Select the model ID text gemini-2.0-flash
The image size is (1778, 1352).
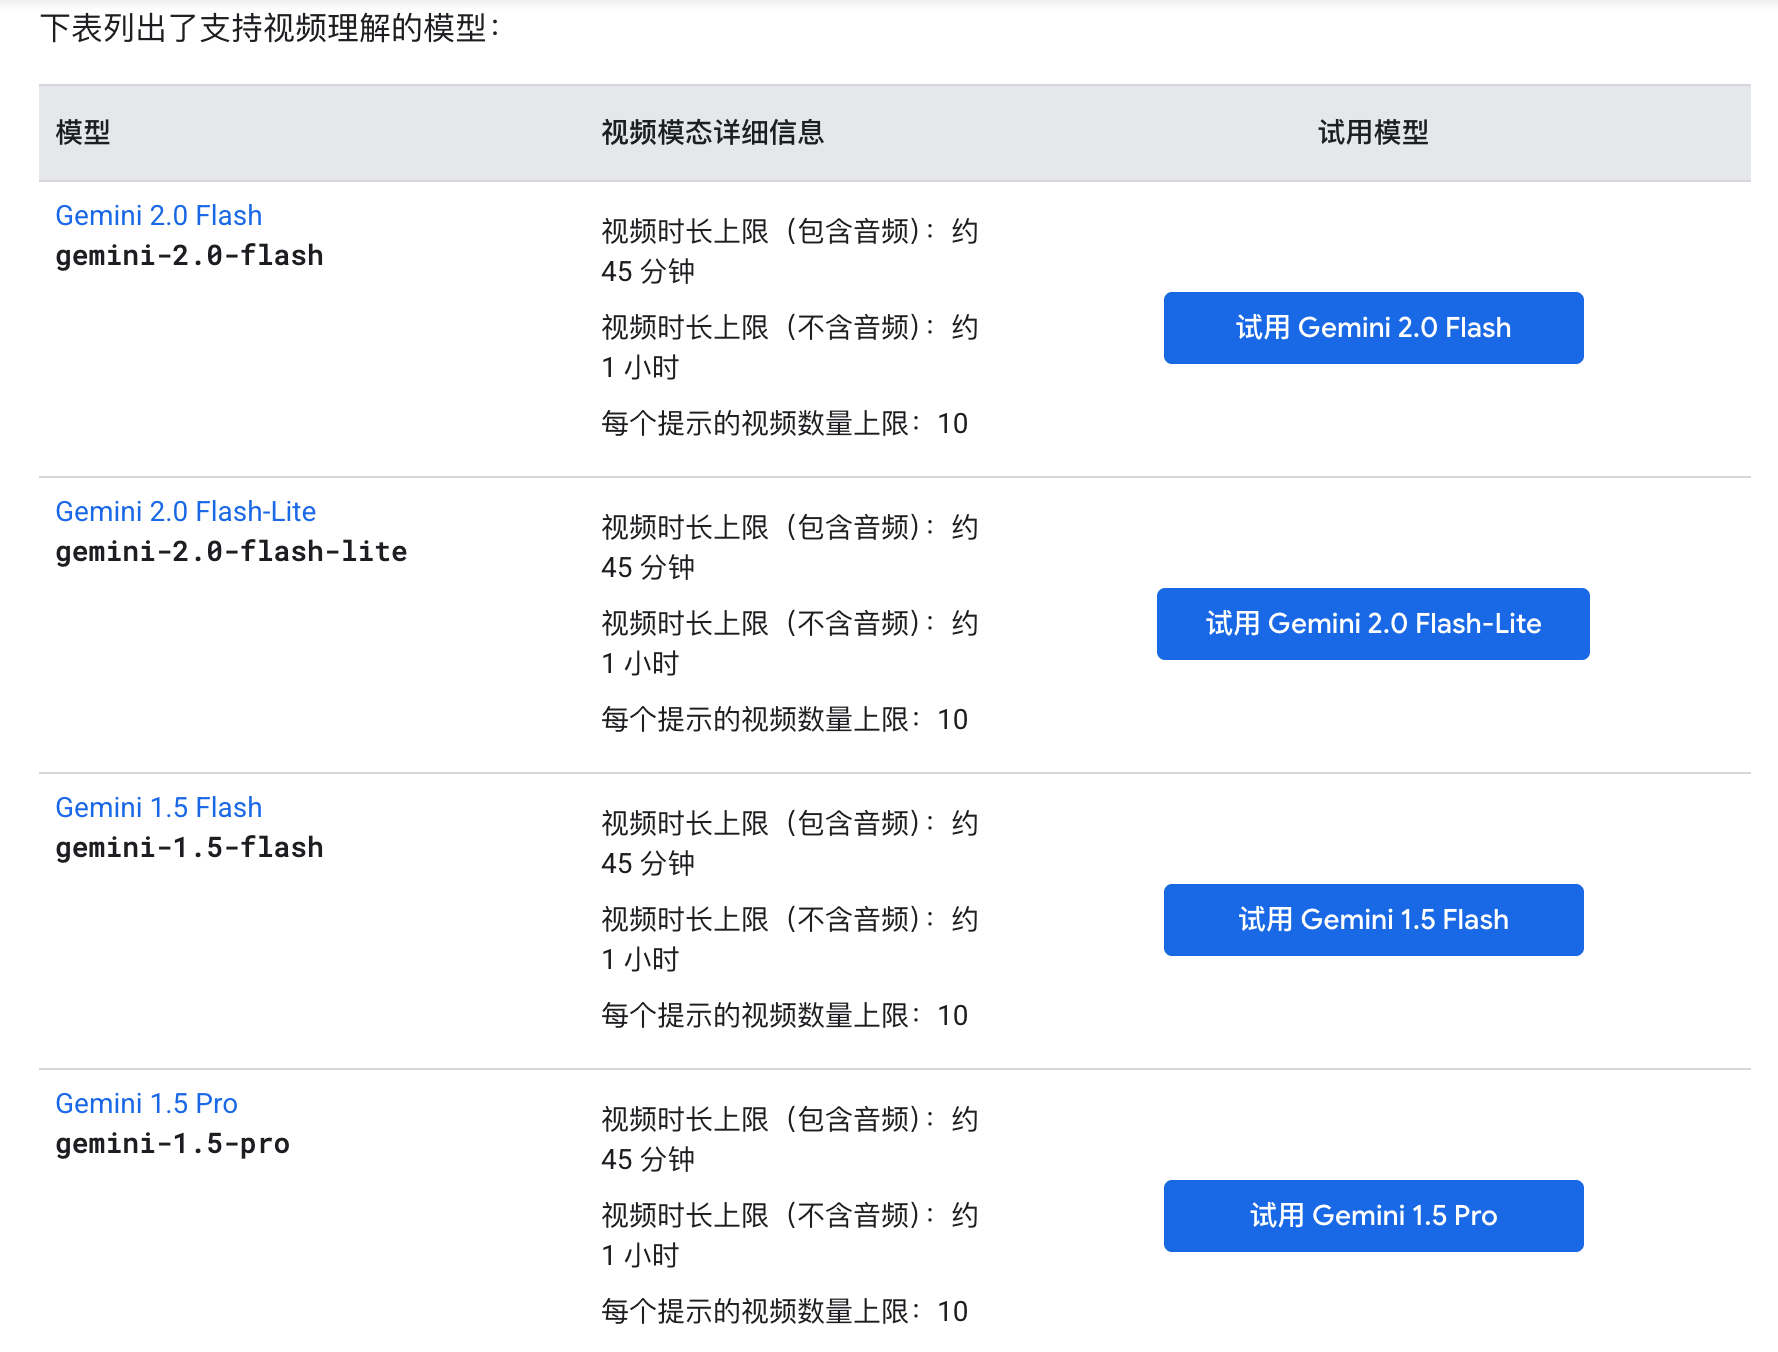189,256
